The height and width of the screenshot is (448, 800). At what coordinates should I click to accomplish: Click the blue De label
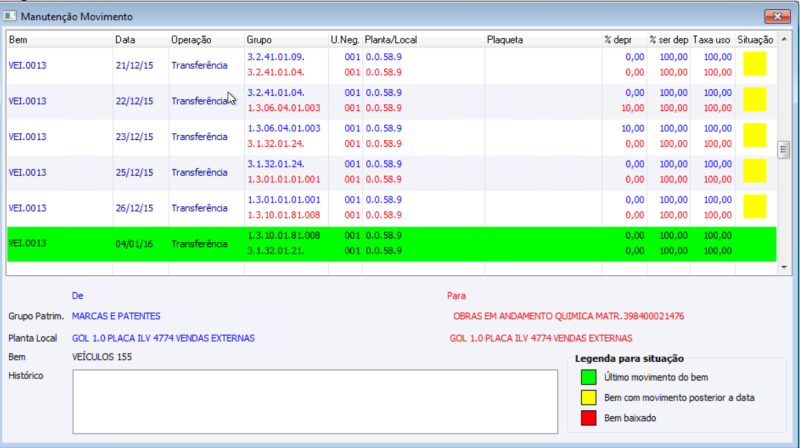click(77, 296)
